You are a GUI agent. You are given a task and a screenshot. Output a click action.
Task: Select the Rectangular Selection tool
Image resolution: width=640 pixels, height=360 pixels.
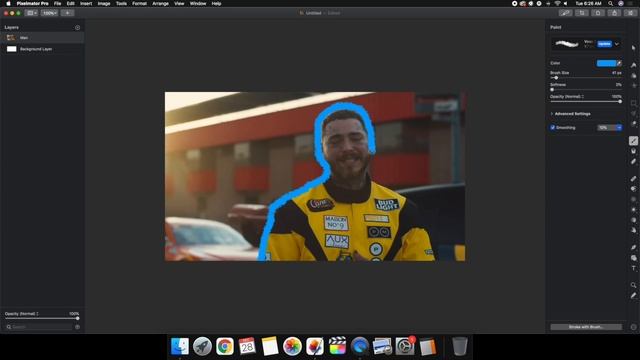[633, 103]
